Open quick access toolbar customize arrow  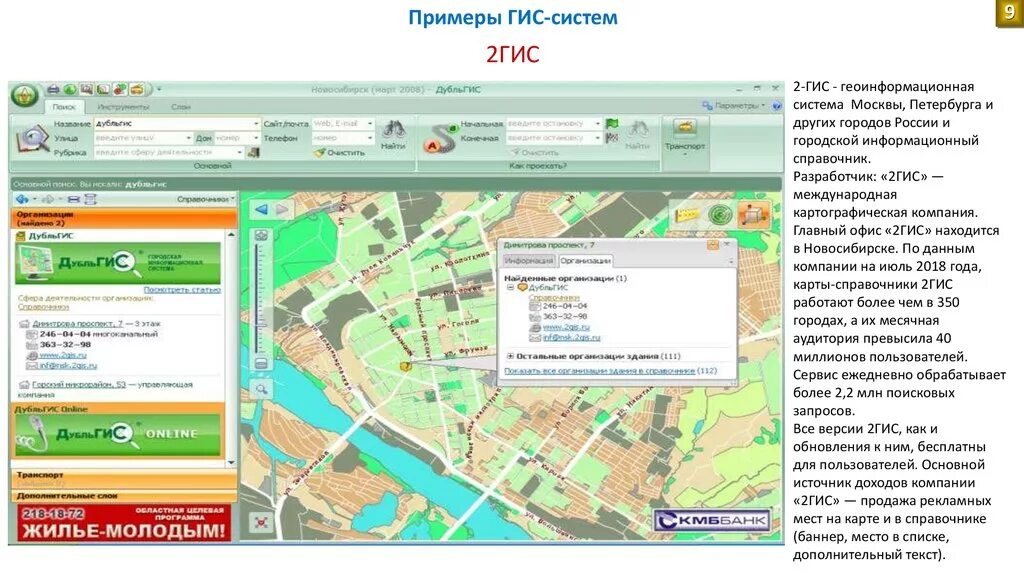coord(159,89)
